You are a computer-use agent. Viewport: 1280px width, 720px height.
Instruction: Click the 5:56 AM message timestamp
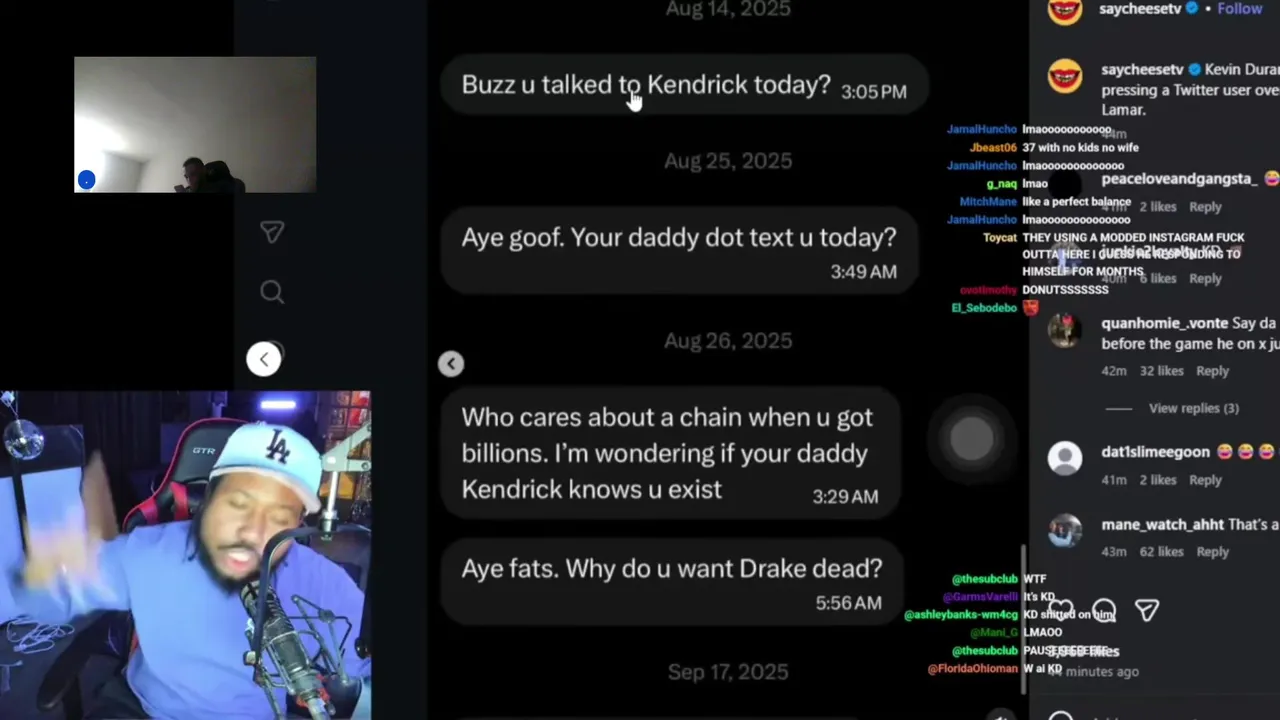849,603
